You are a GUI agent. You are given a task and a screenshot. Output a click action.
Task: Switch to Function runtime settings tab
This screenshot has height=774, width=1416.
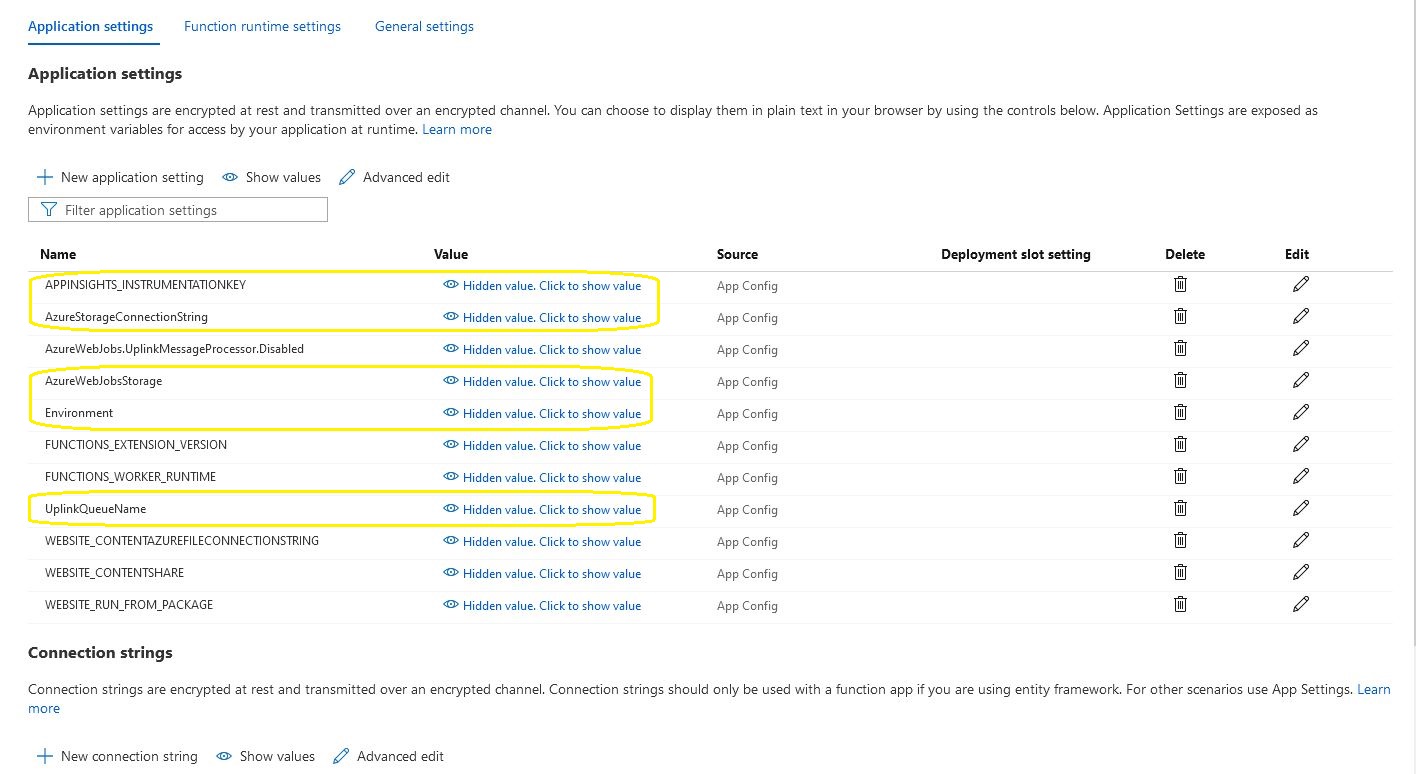(262, 26)
